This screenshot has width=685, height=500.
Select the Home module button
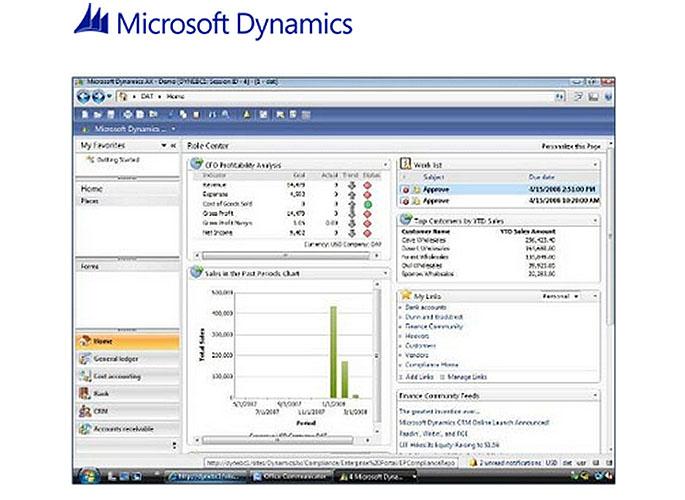tap(128, 341)
